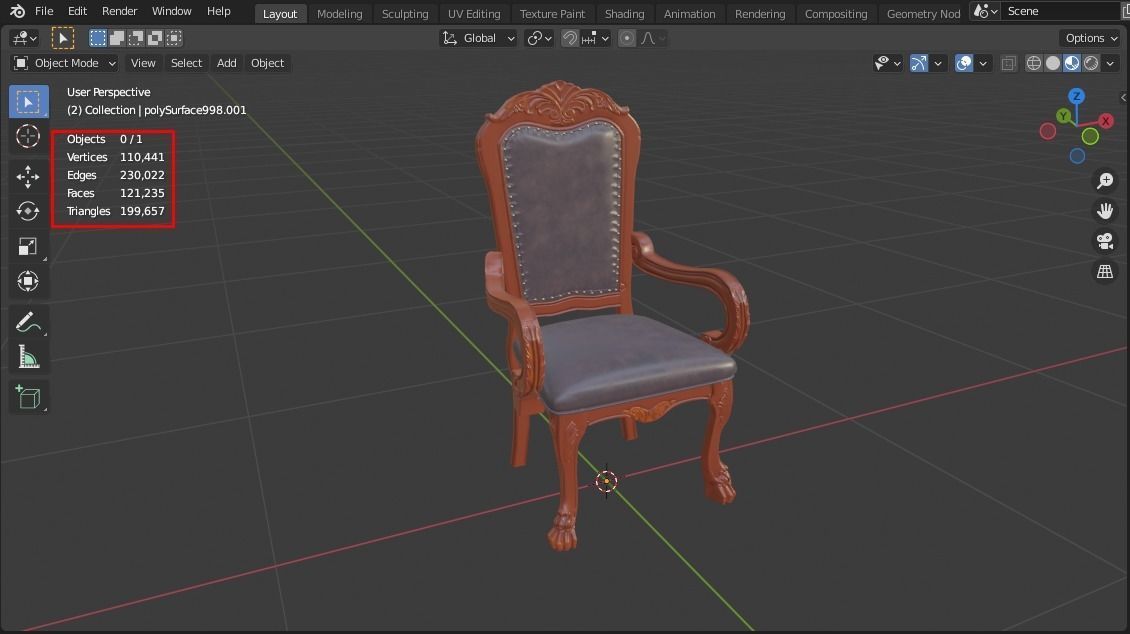Open the Object Mode dropdown
The image size is (1130, 634).
tap(65, 63)
